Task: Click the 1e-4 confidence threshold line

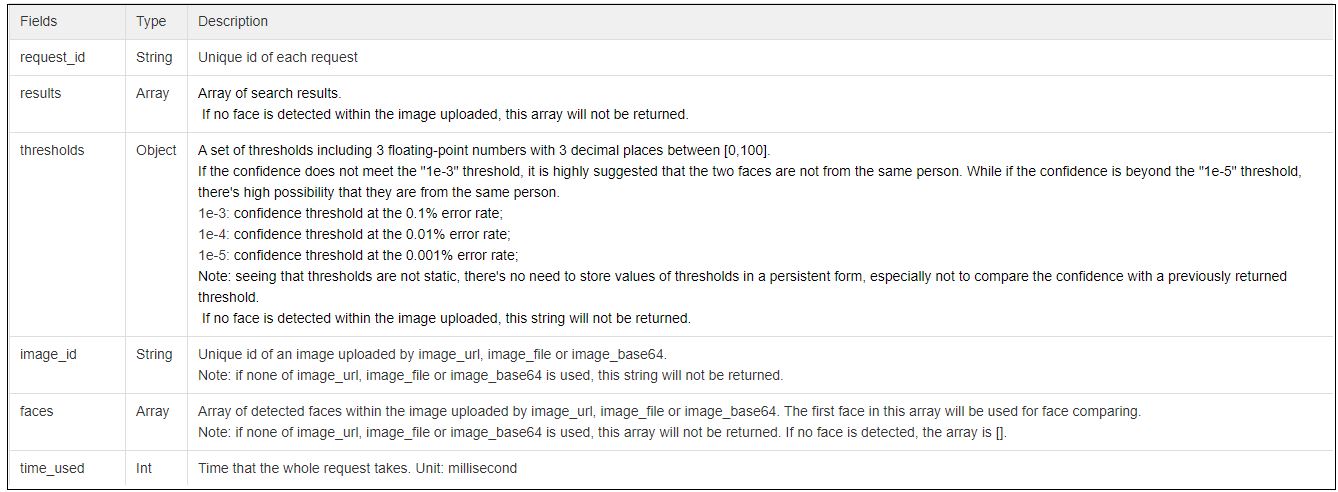Action: pos(354,234)
